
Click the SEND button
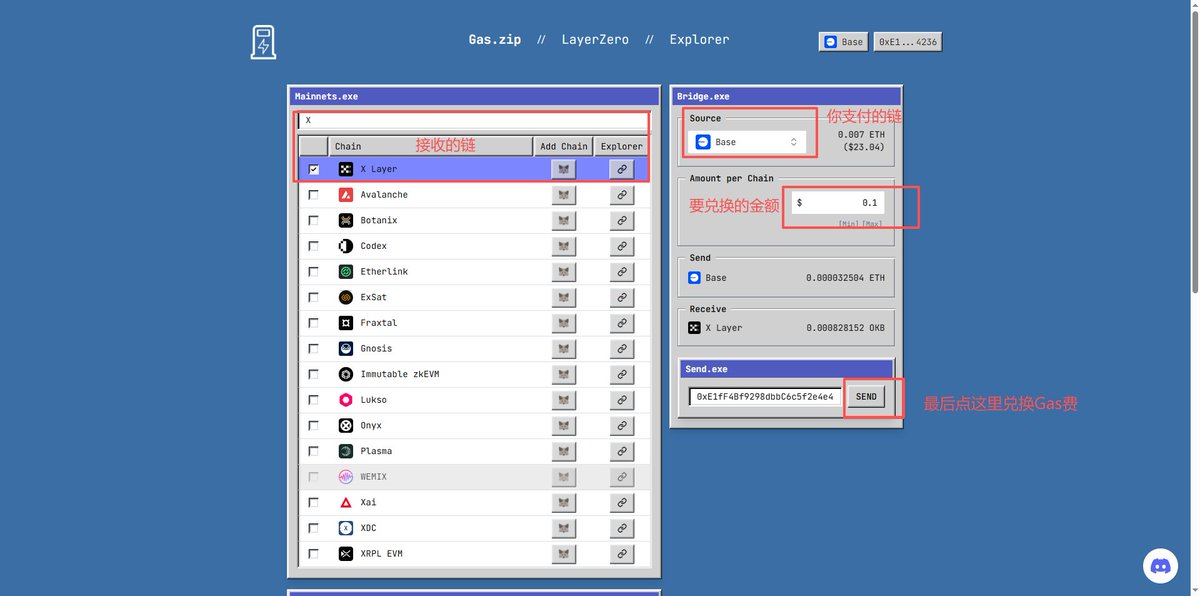pos(866,397)
